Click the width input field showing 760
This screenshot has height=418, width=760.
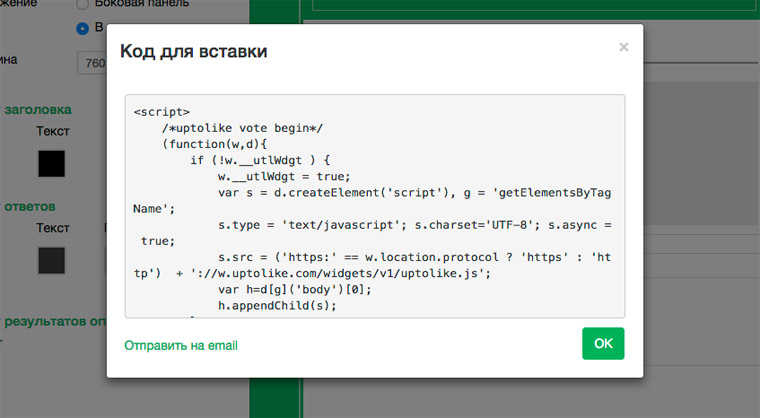click(92, 64)
